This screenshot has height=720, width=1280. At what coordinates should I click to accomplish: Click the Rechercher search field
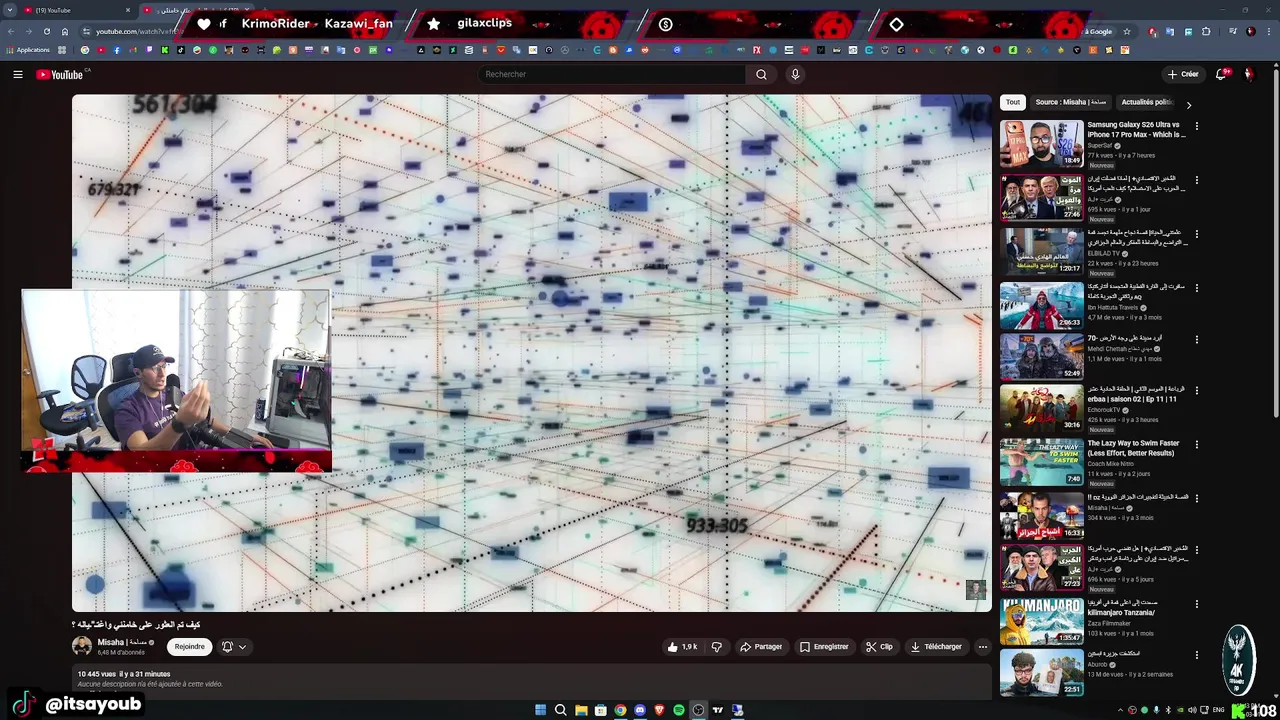612,74
